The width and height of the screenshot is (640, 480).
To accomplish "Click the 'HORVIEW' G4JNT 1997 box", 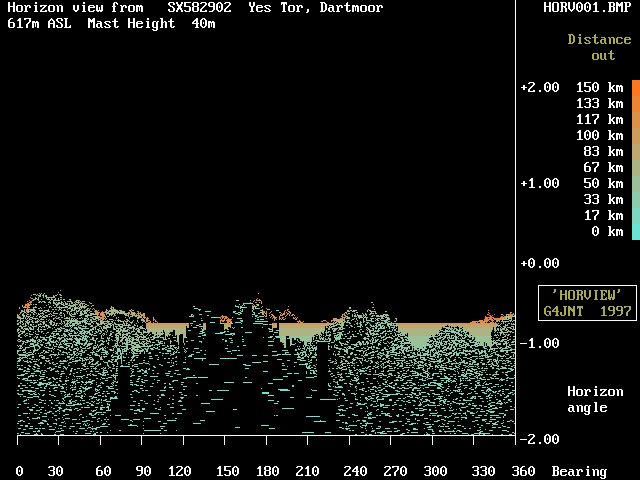I will [x=587, y=303].
